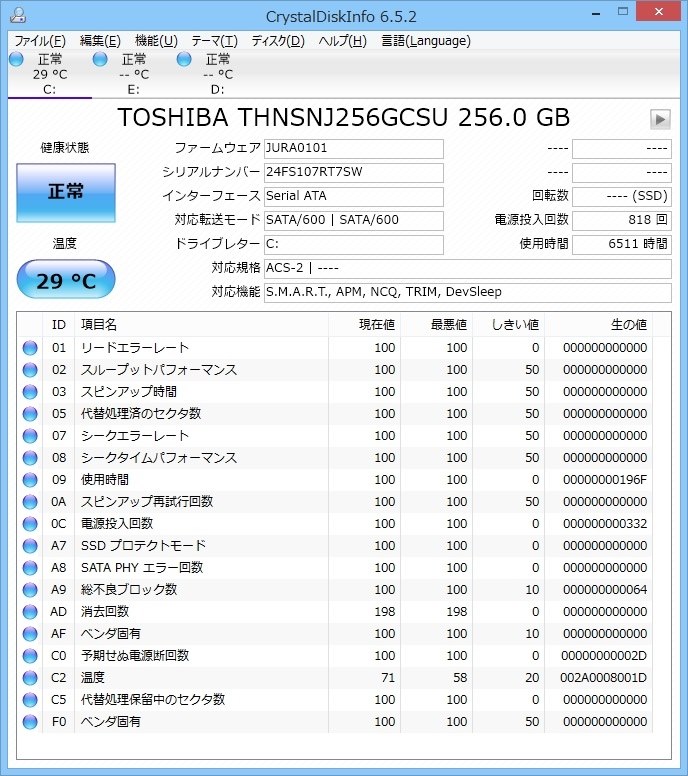Open the 機能(U) menu
This screenshot has width=688, height=776.
tap(156, 41)
